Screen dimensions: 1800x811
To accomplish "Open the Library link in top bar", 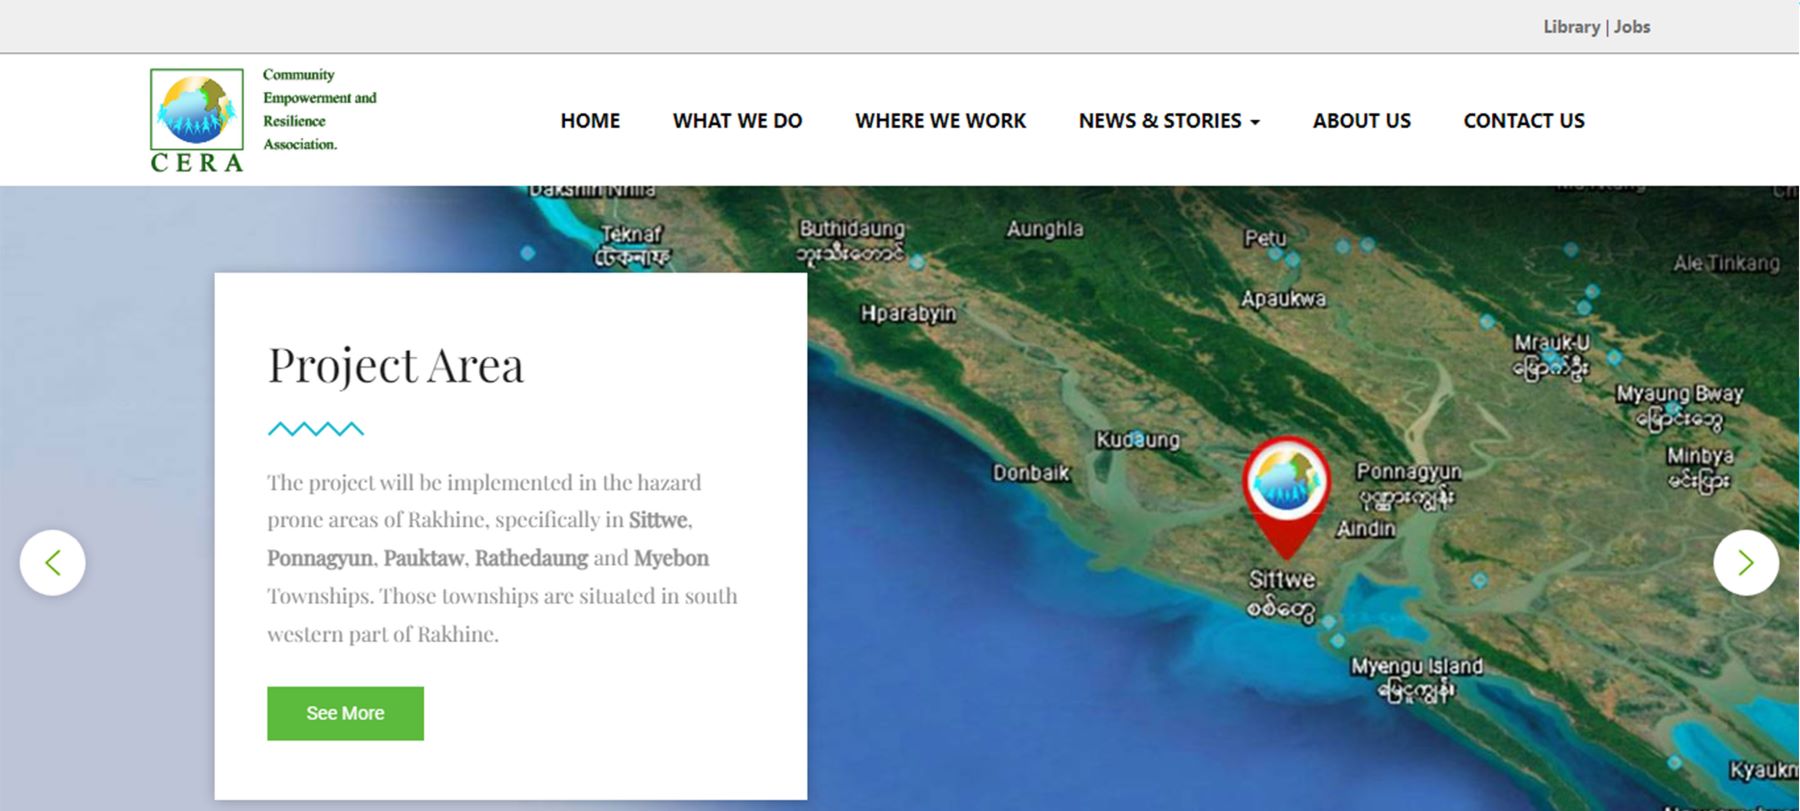I will 1571,27.
